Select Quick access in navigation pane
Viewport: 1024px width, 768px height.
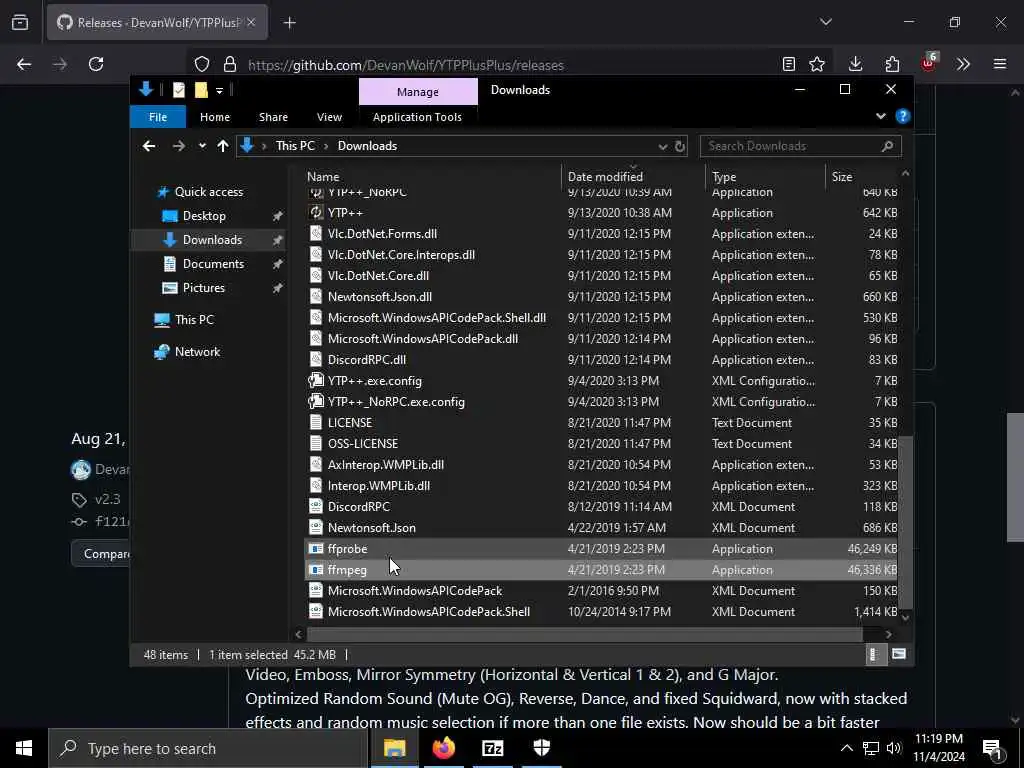point(209,192)
